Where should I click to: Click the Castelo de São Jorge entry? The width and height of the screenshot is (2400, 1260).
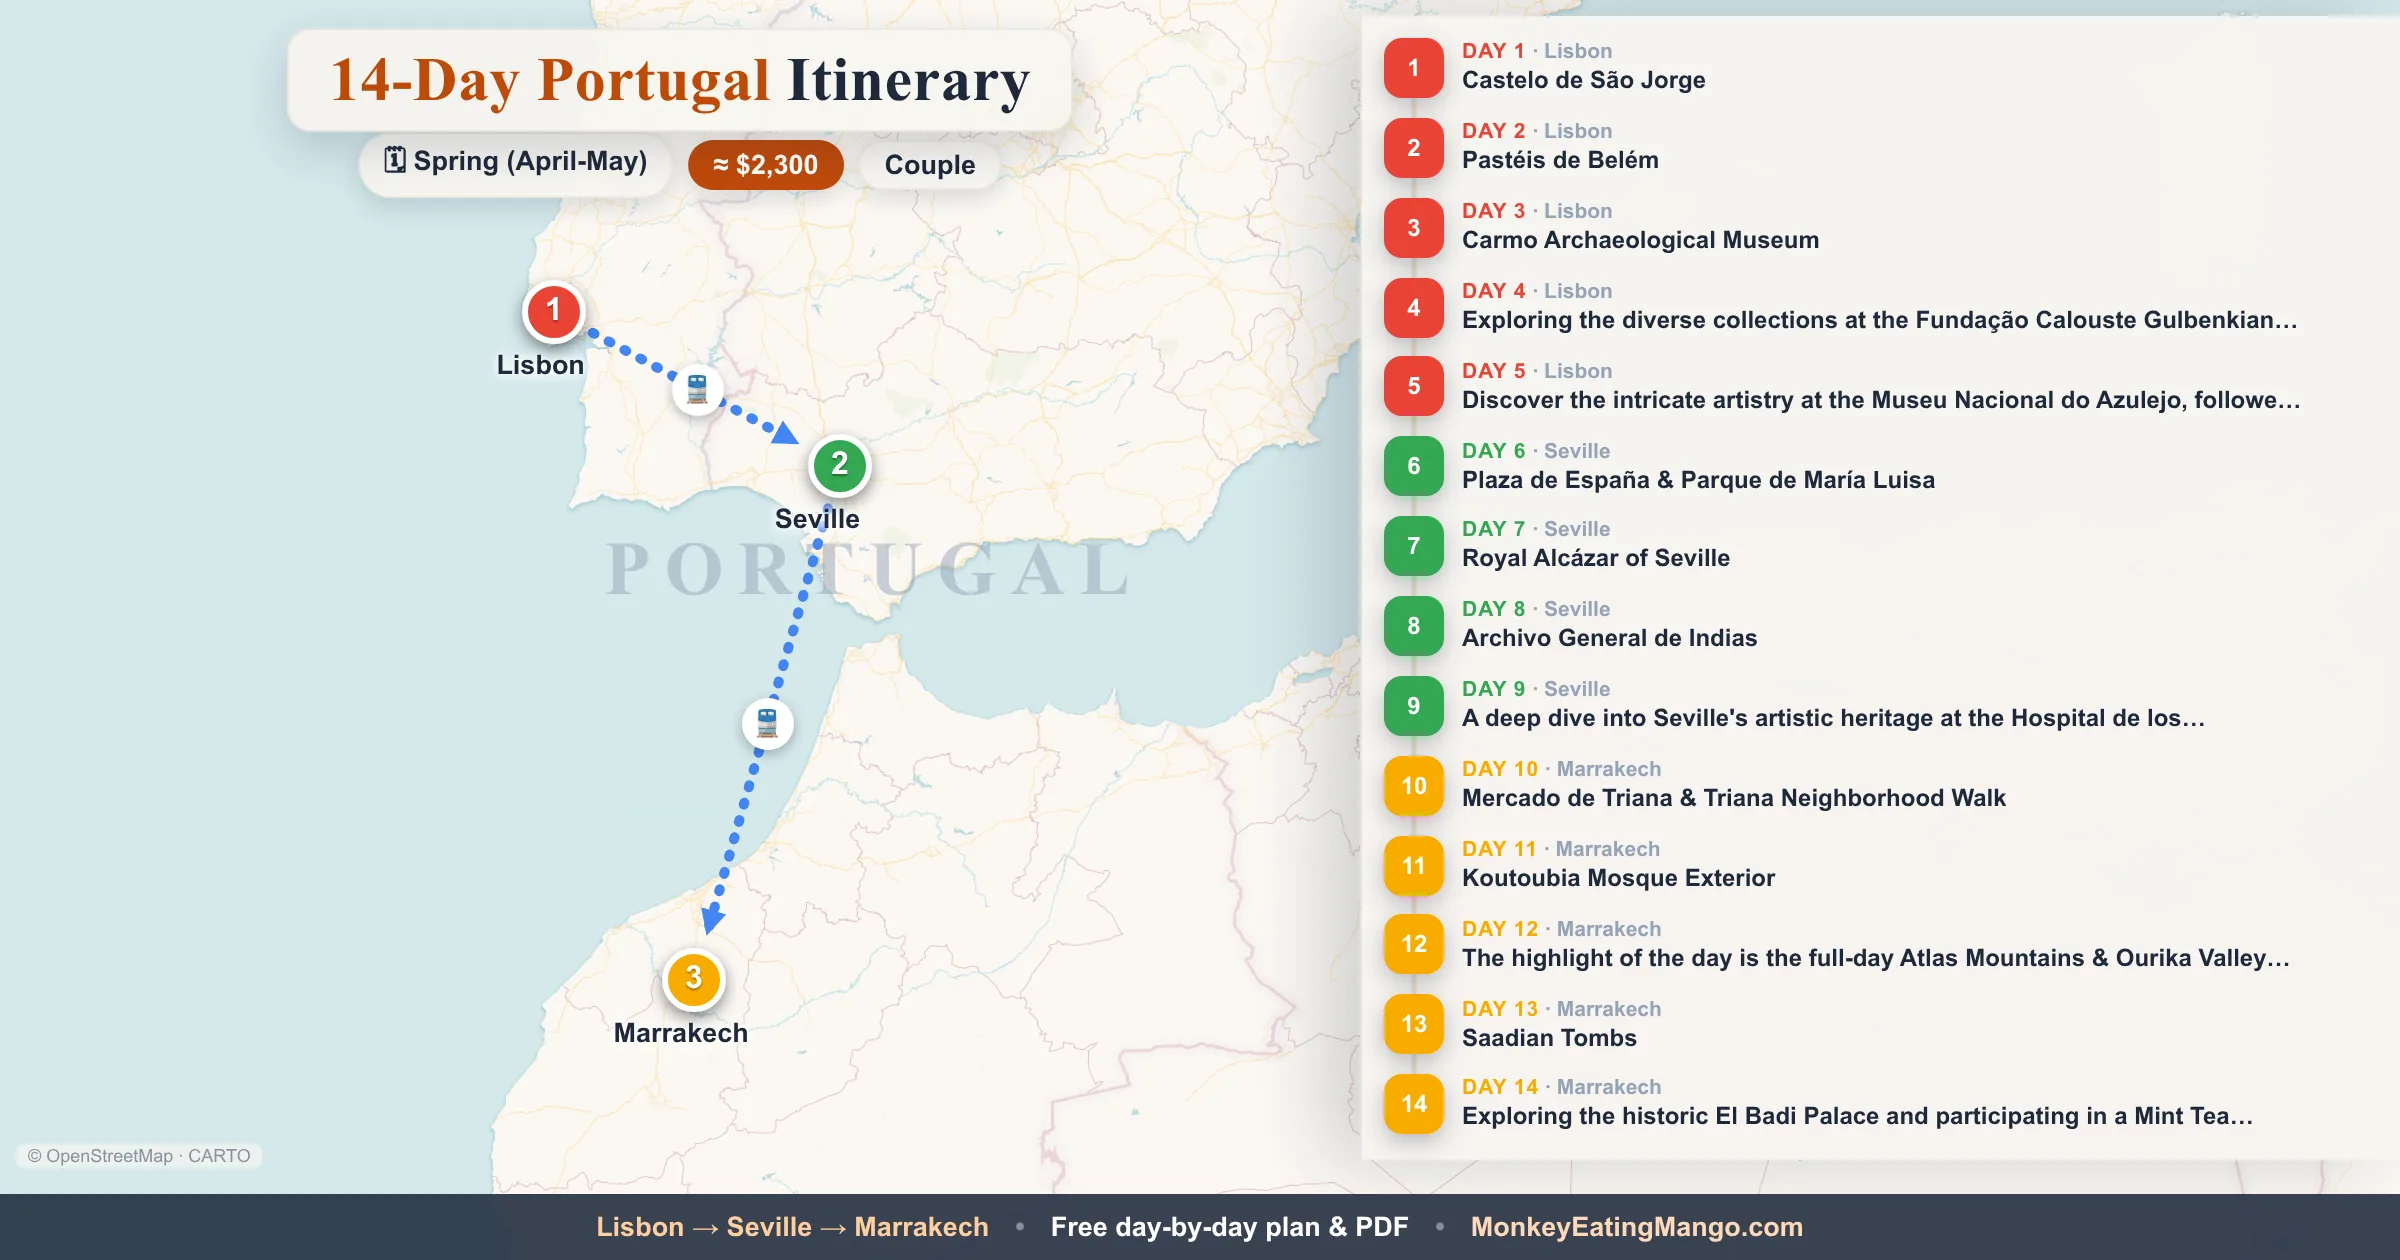[1583, 80]
